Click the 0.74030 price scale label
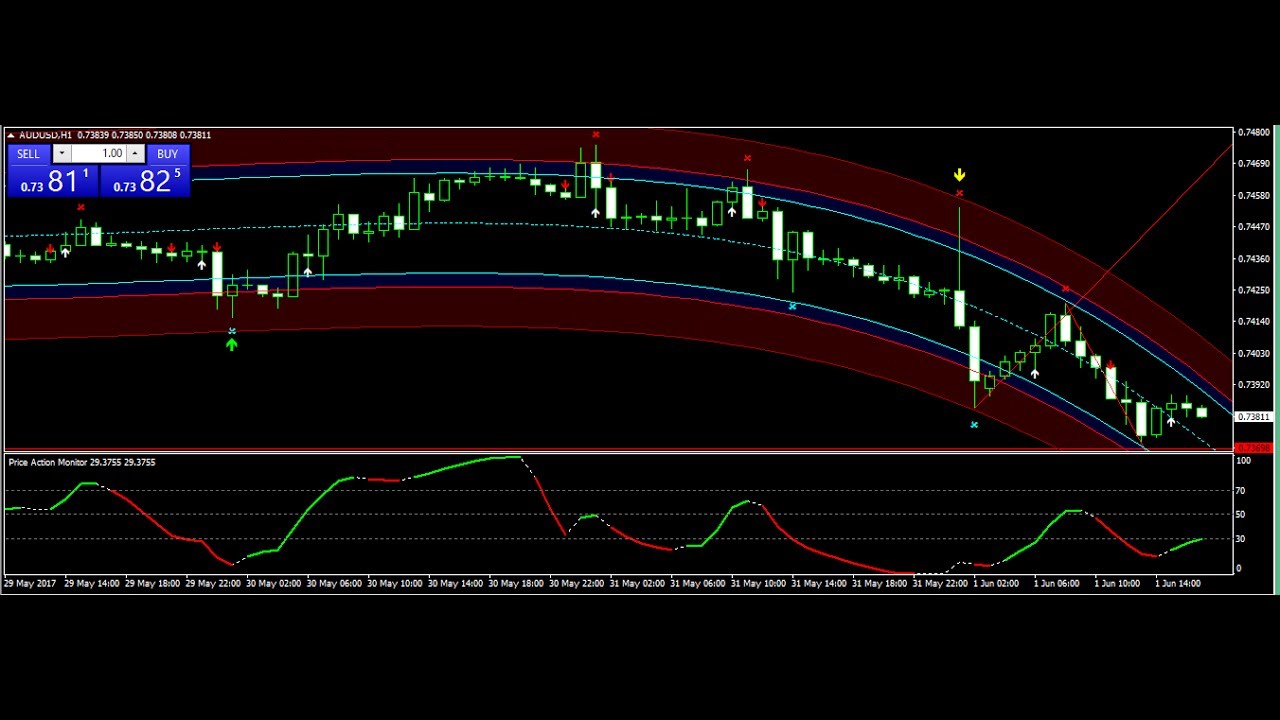This screenshot has height=720, width=1280. [x=1255, y=353]
